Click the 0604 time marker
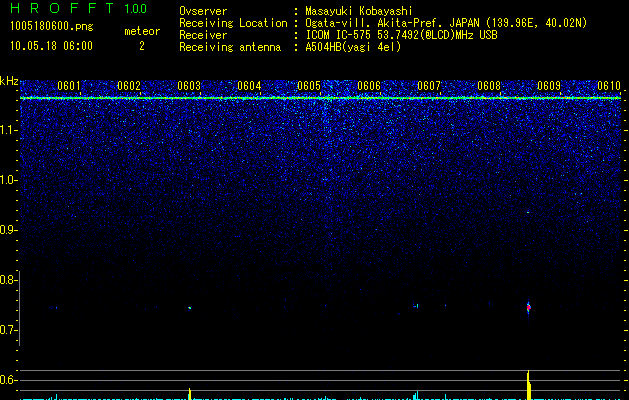This screenshot has width=629, height=400. coord(249,86)
